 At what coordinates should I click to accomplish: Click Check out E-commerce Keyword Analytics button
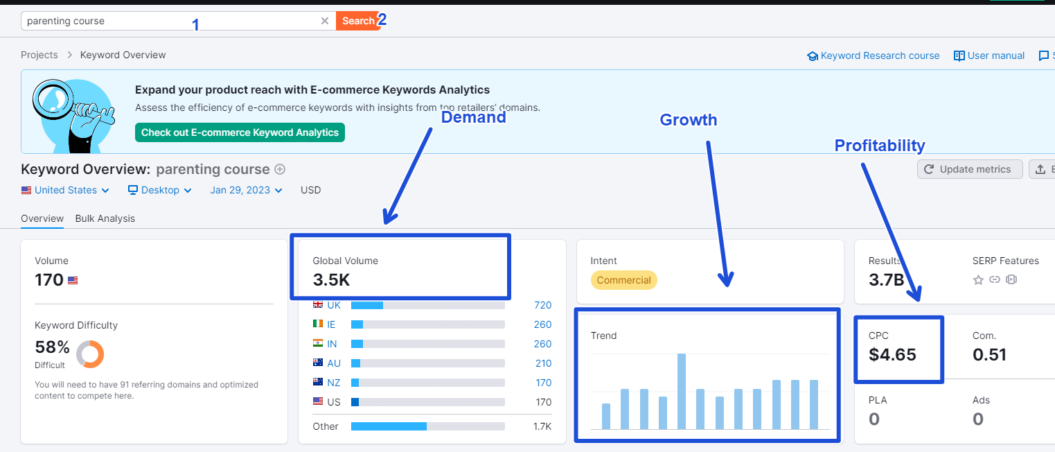click(x=240, y=133)
